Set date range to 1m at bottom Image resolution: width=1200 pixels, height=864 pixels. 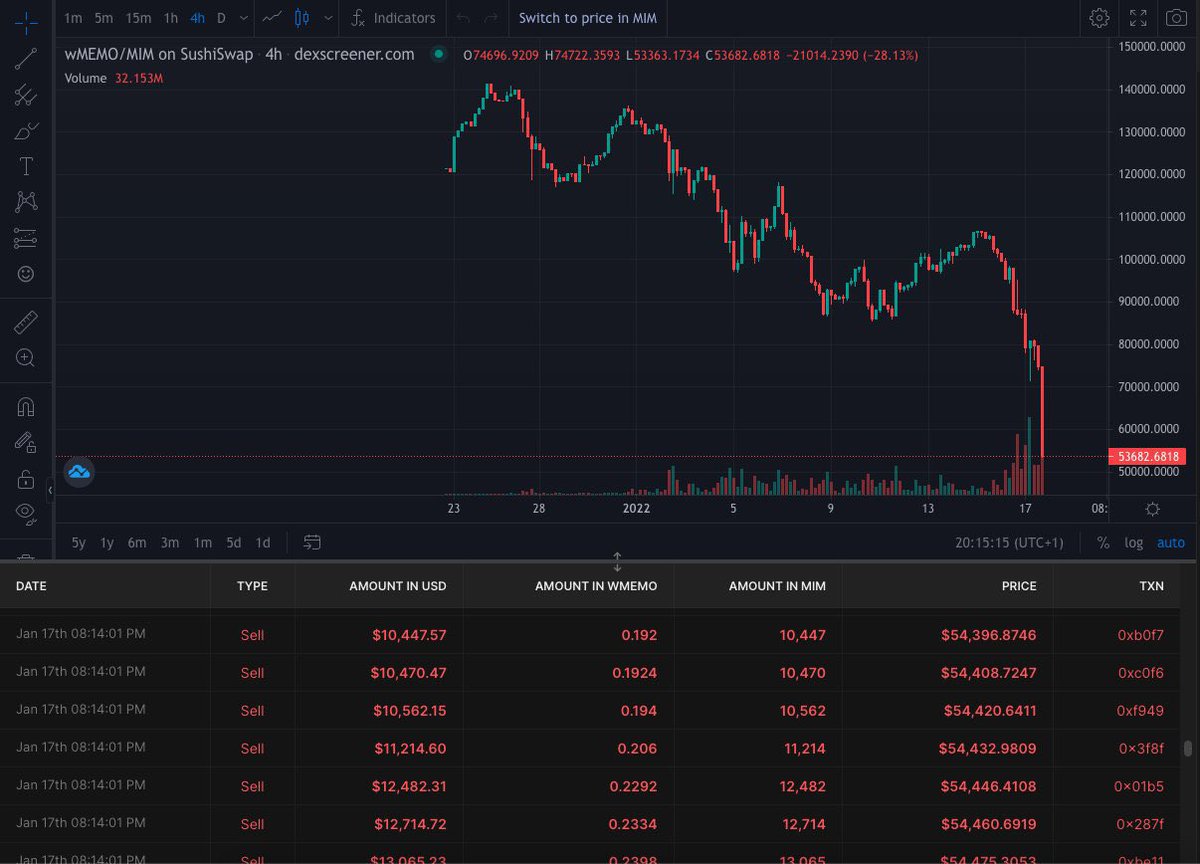click(x=202, y=543)
